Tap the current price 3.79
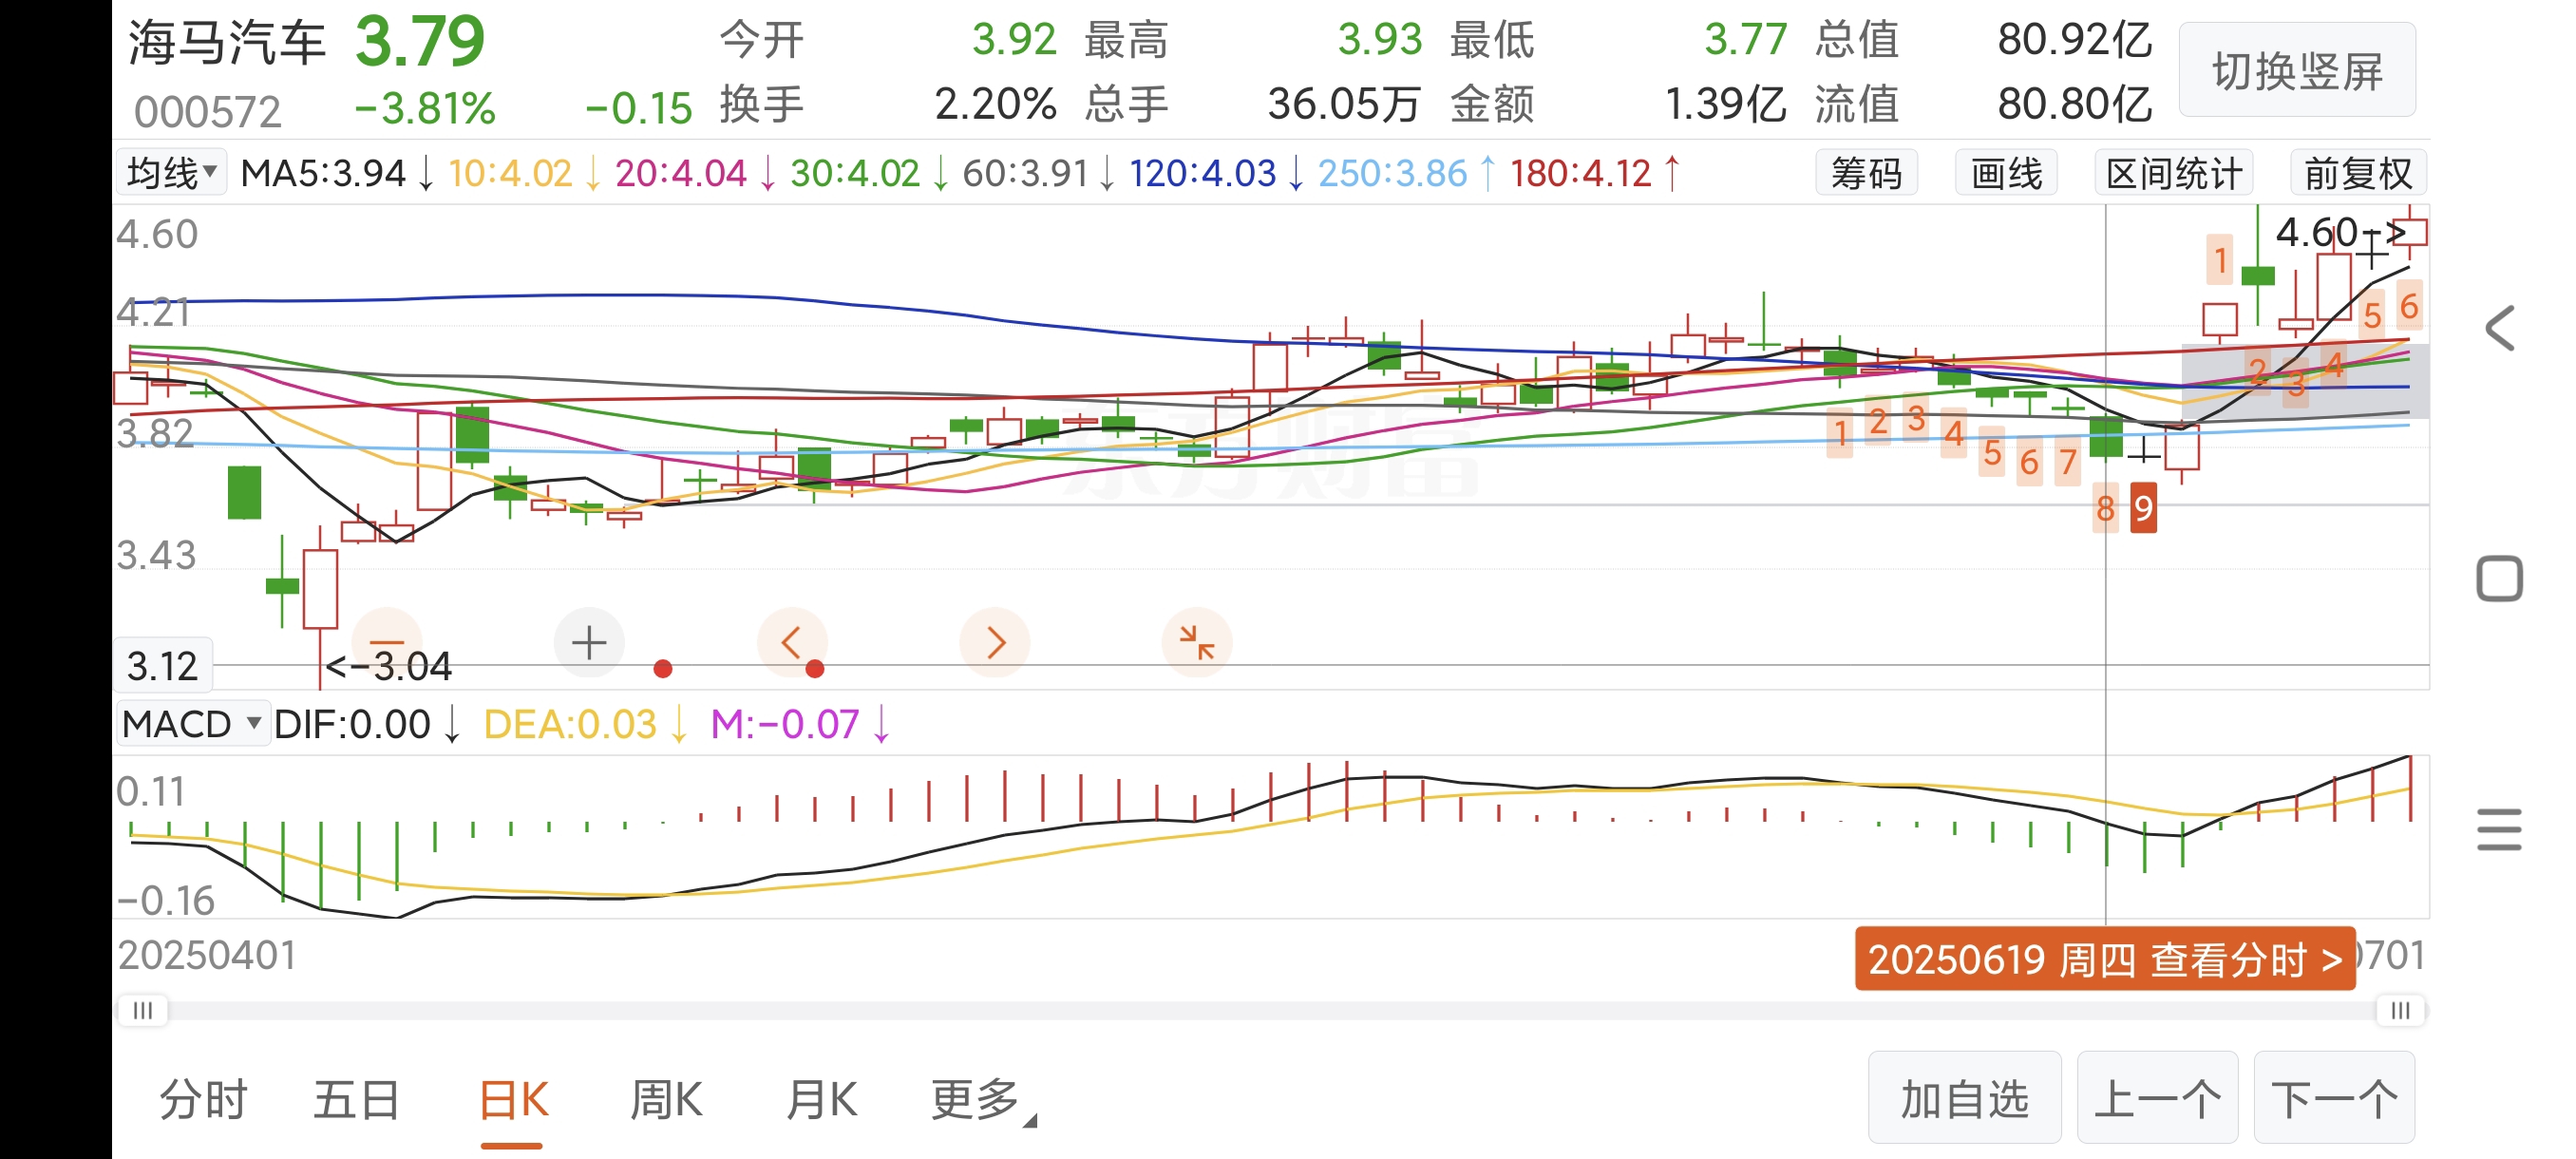 click(x=420, y=42)
